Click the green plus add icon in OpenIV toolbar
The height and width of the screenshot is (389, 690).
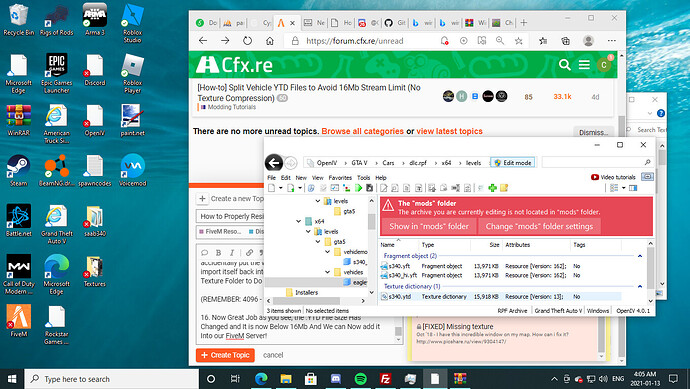(x=492, y=188)
